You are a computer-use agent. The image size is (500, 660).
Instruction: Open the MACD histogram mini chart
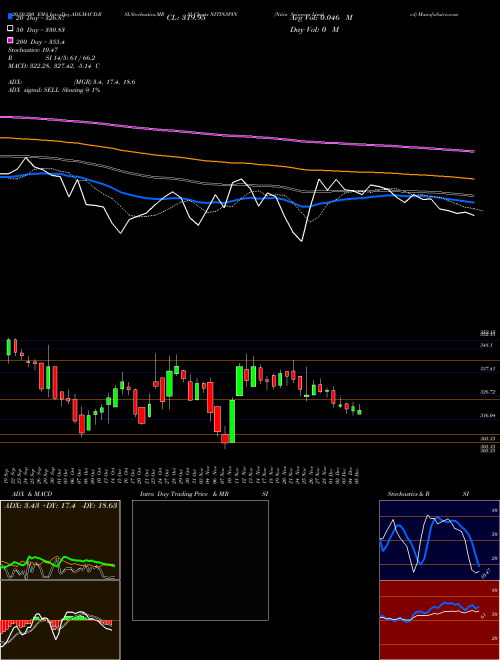[x=60, y=620]
